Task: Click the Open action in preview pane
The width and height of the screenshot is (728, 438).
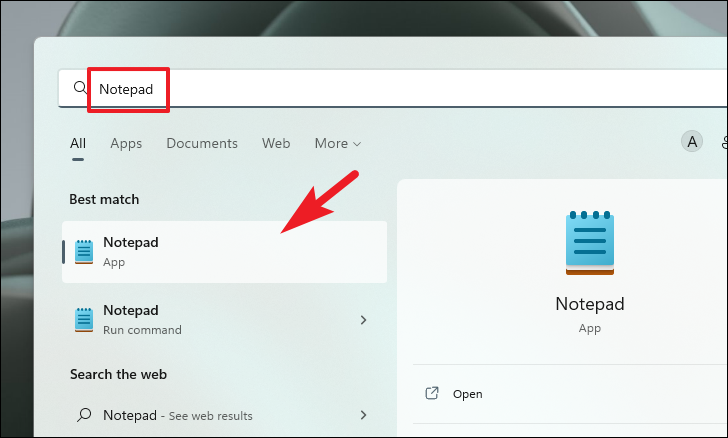Action: coord(570,394)
